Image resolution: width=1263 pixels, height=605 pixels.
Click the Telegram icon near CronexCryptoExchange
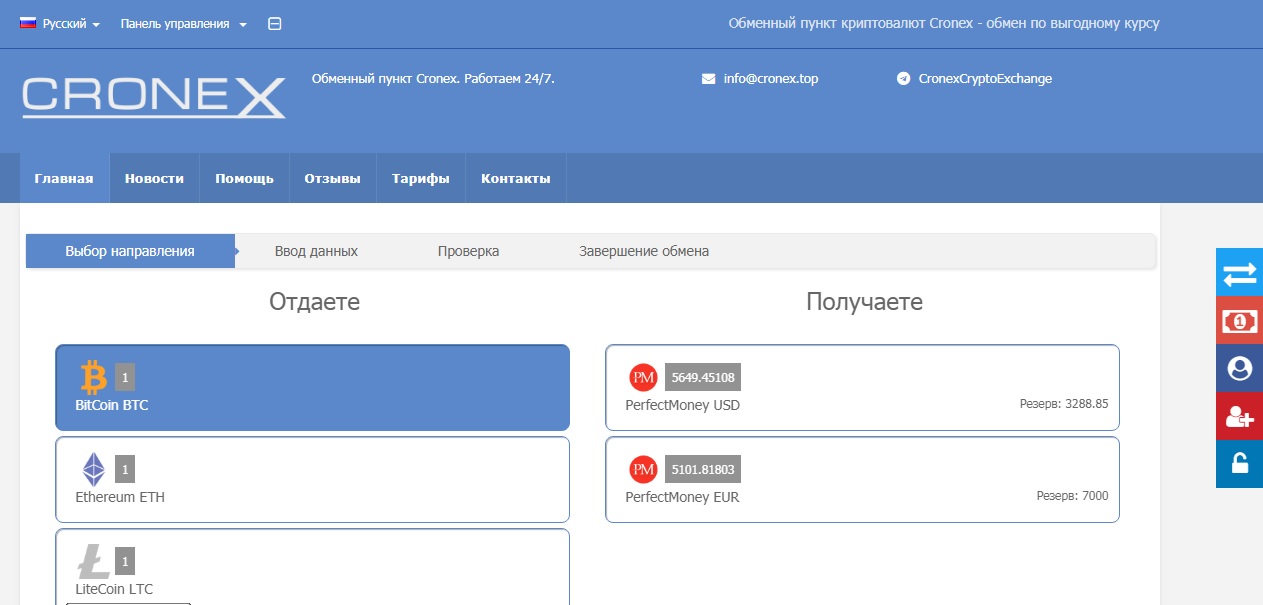pos(903,79)
